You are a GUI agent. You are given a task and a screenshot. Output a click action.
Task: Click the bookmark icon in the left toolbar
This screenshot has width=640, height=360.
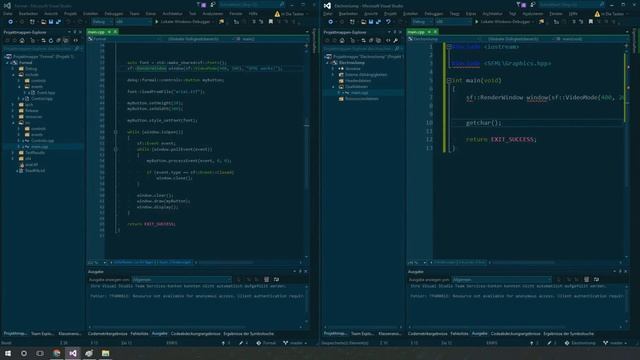pos(271,22)
